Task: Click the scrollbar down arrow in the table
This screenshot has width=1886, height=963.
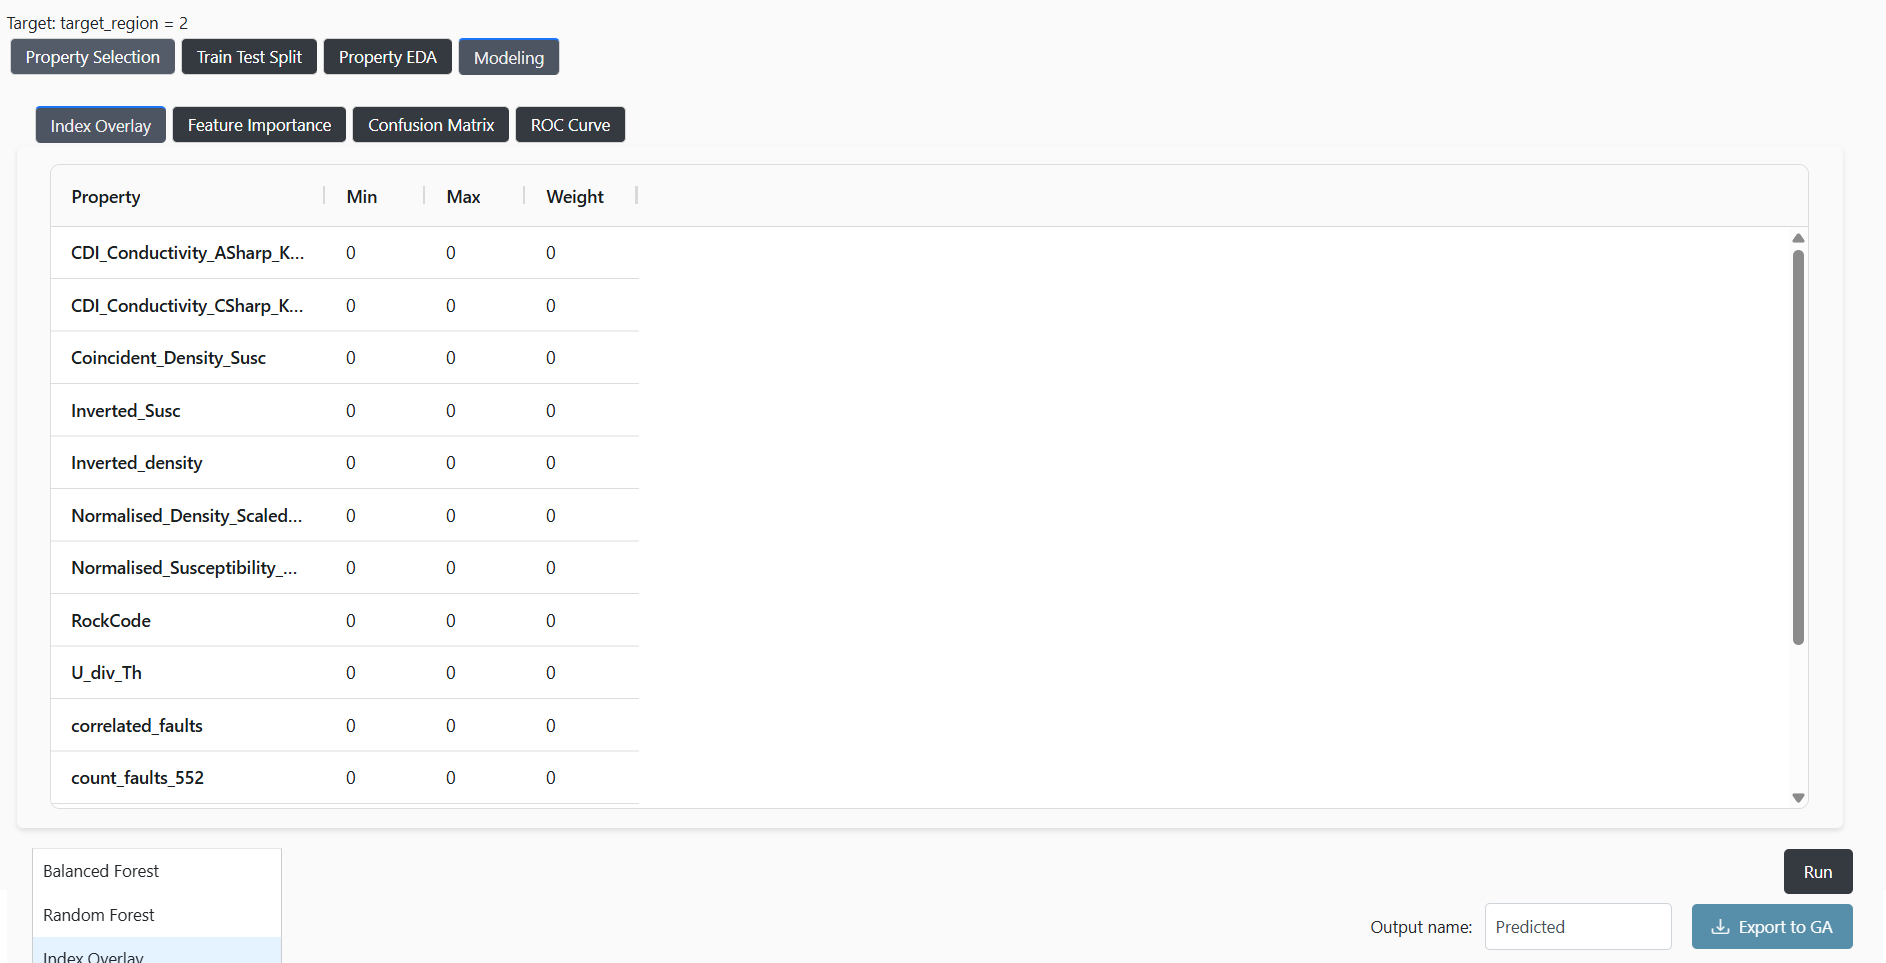Action: click(1798, 797)
